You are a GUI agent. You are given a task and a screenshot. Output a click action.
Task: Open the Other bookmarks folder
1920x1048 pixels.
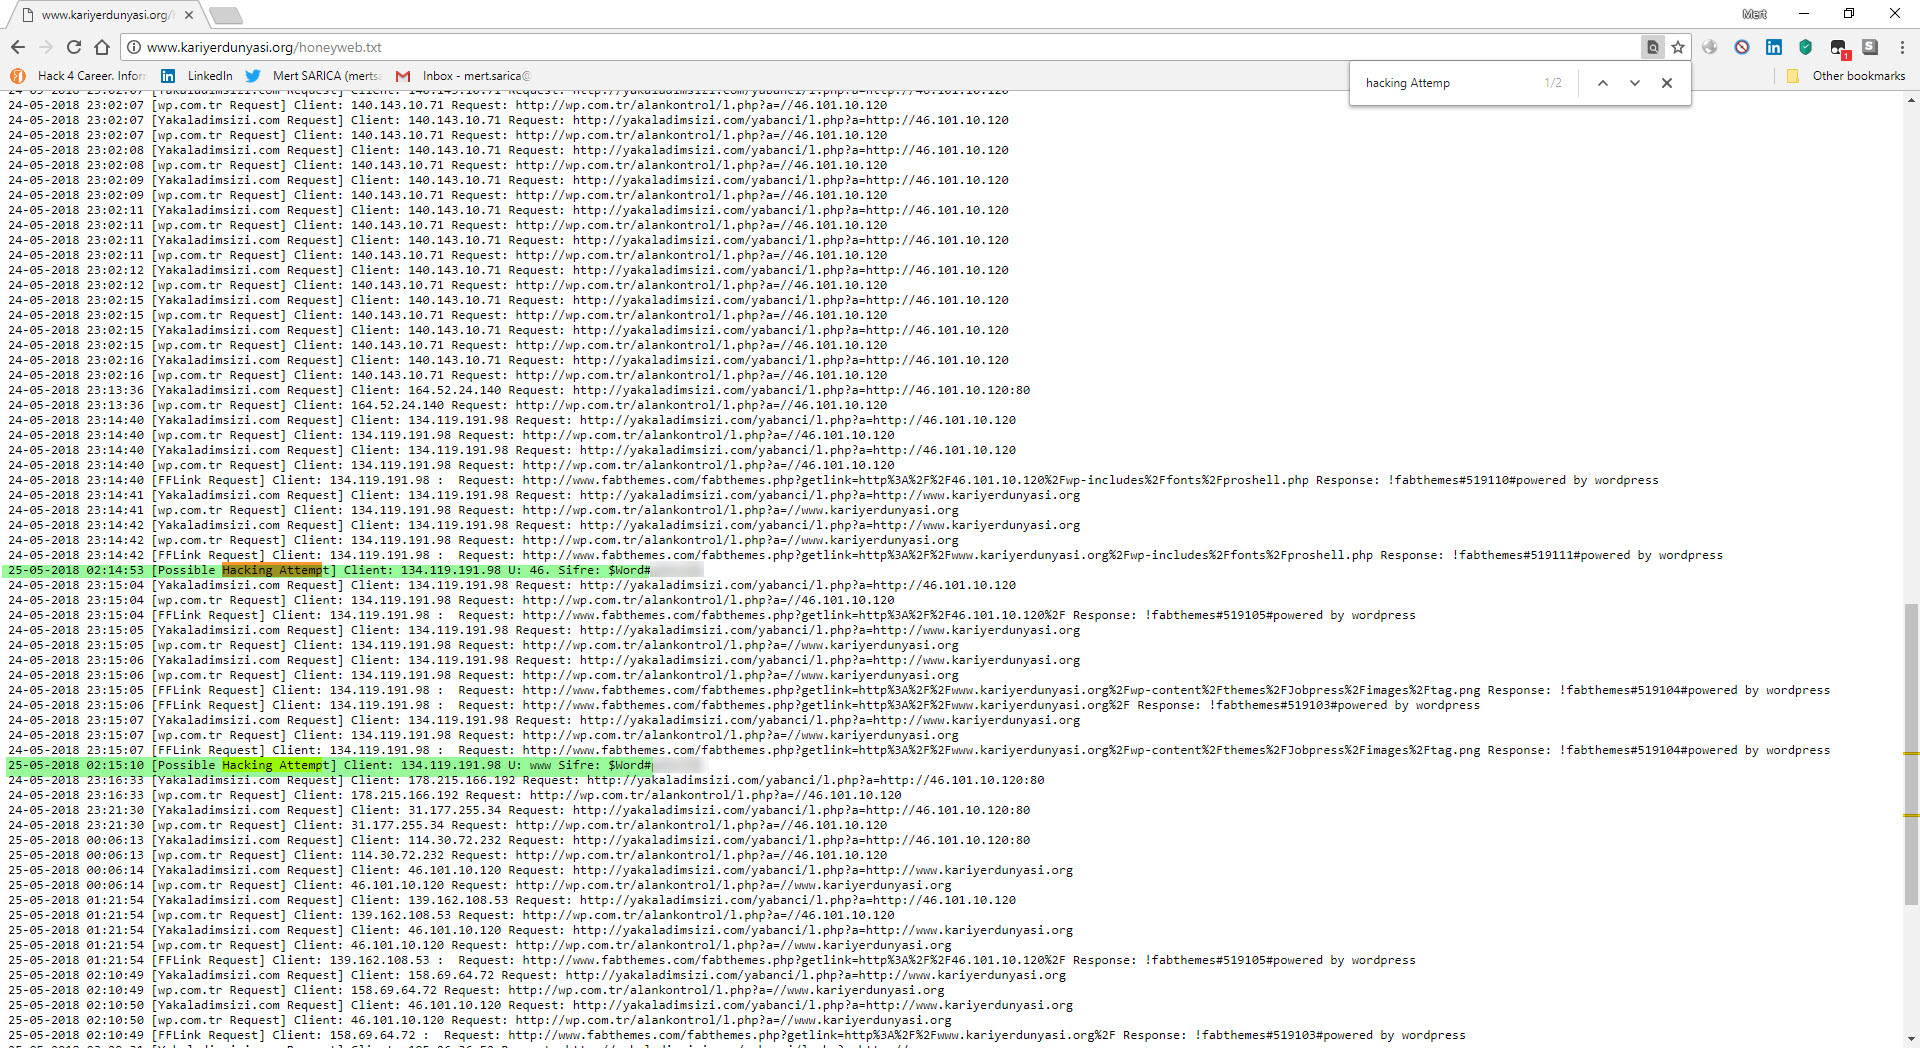[x=1846, y=76]
